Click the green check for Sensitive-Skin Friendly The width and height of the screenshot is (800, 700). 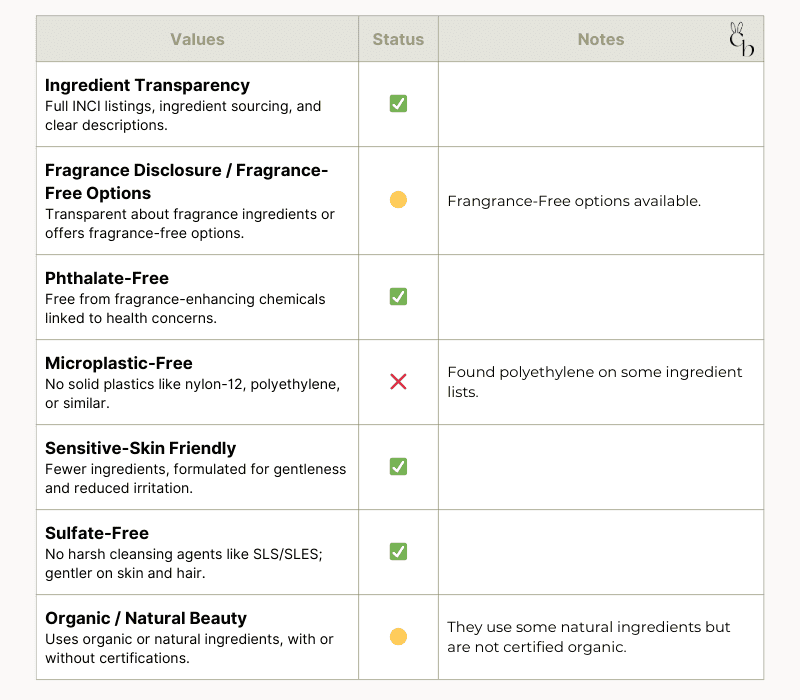coord(398,466)
